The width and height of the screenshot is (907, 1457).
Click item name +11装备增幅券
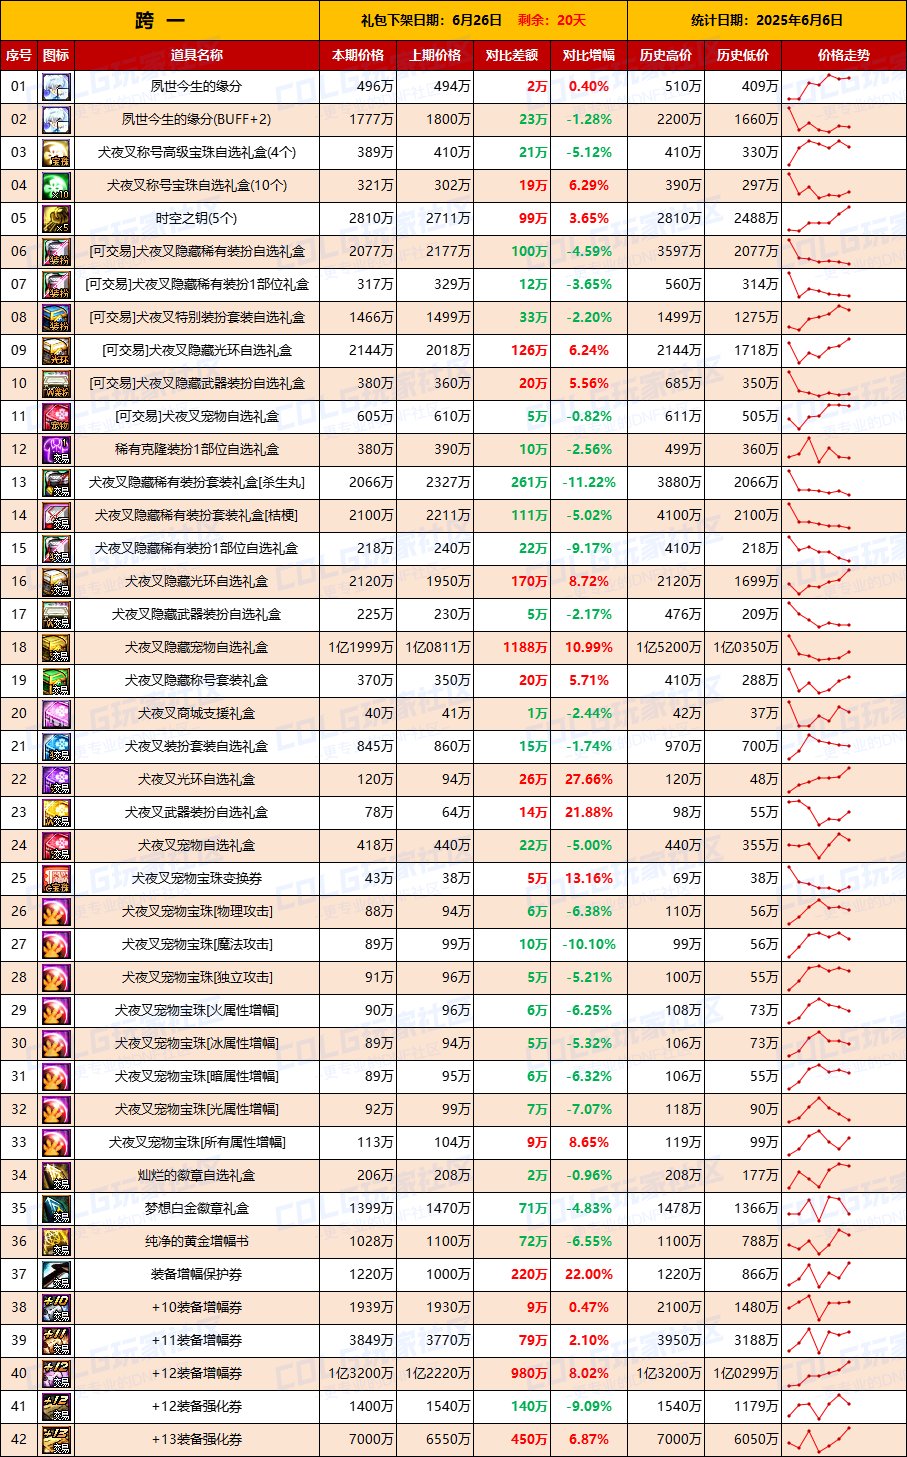[x=197, y=1341]
